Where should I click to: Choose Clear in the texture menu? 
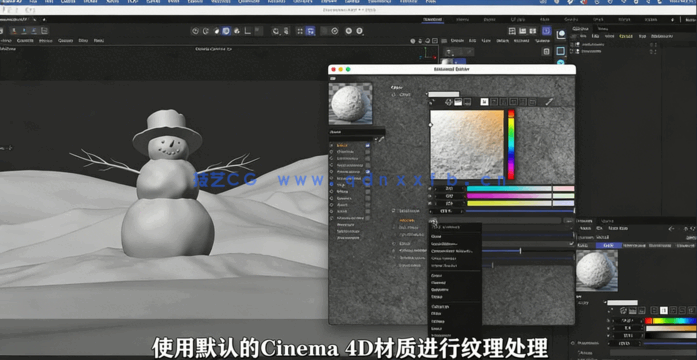436,236
